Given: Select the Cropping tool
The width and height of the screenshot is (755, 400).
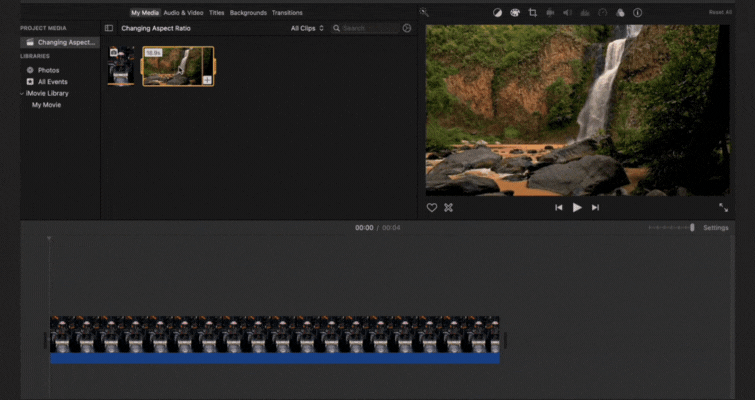Looking at the screenshot, I should [x=532, y=13].
